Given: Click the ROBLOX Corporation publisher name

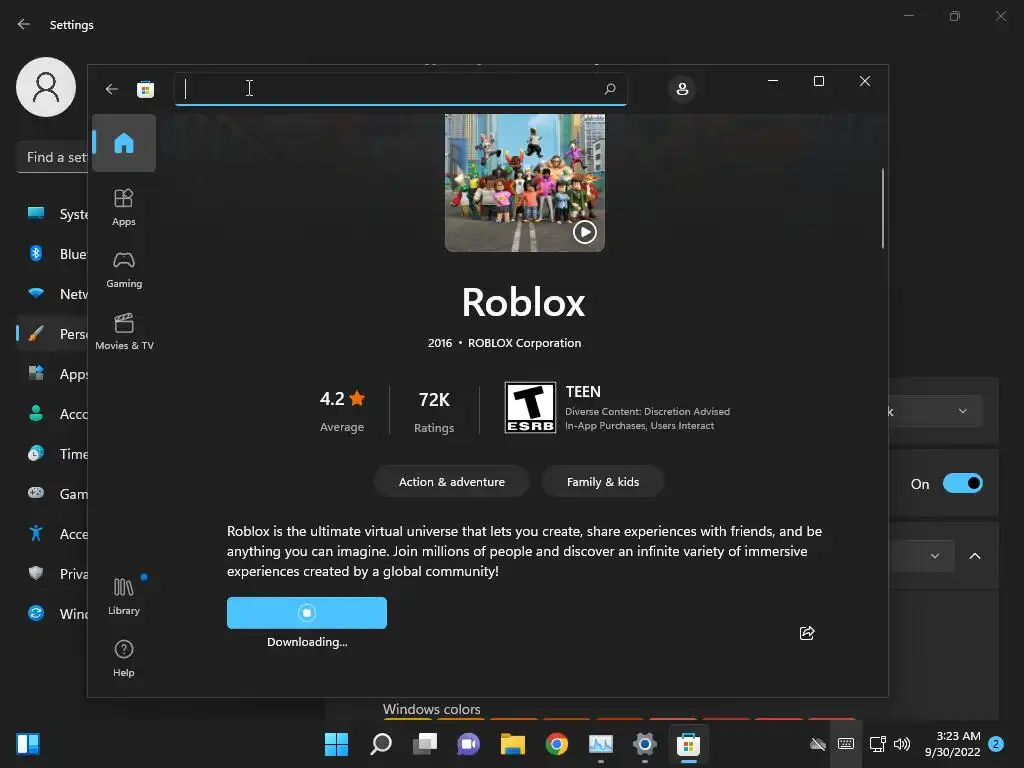Looking at the screenshot, I should coord(524,343).
